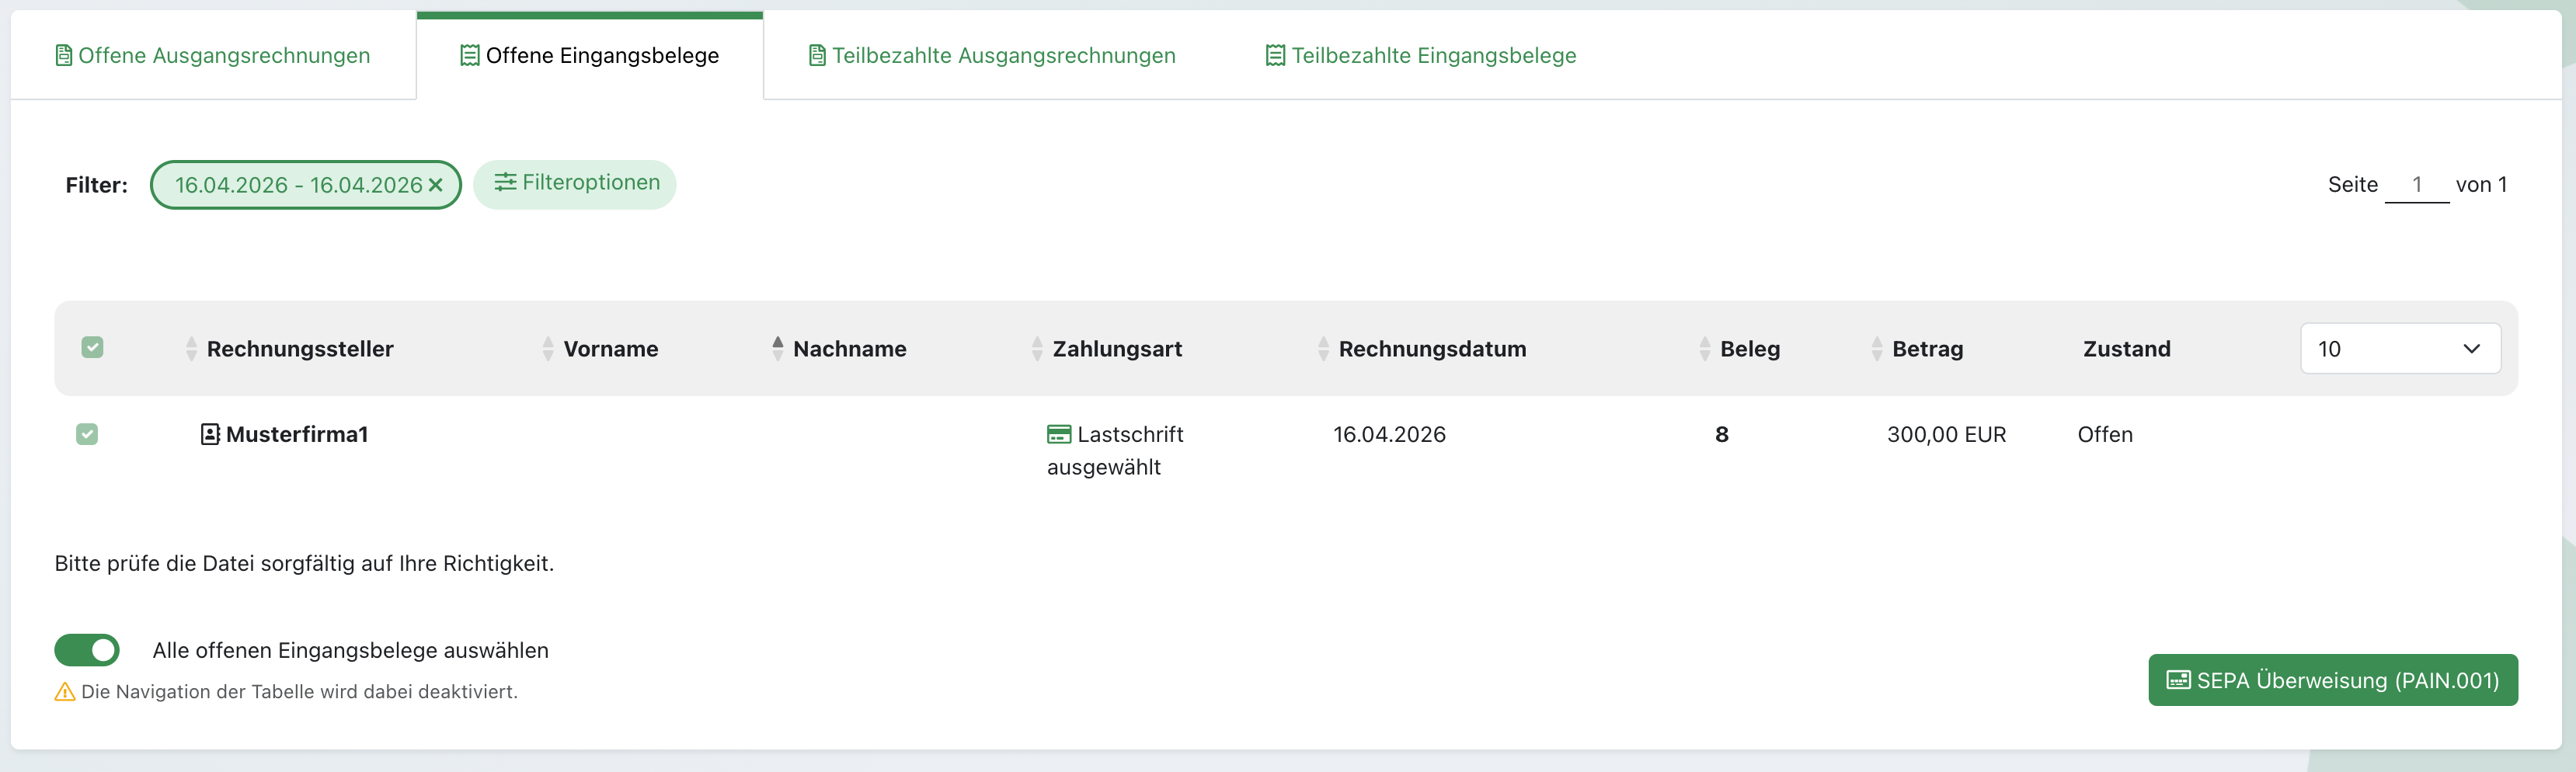Open the Musterfirma1 link
Viewport: 2576px width, 772px height.
pyautogui.click(x=297, y=434)
